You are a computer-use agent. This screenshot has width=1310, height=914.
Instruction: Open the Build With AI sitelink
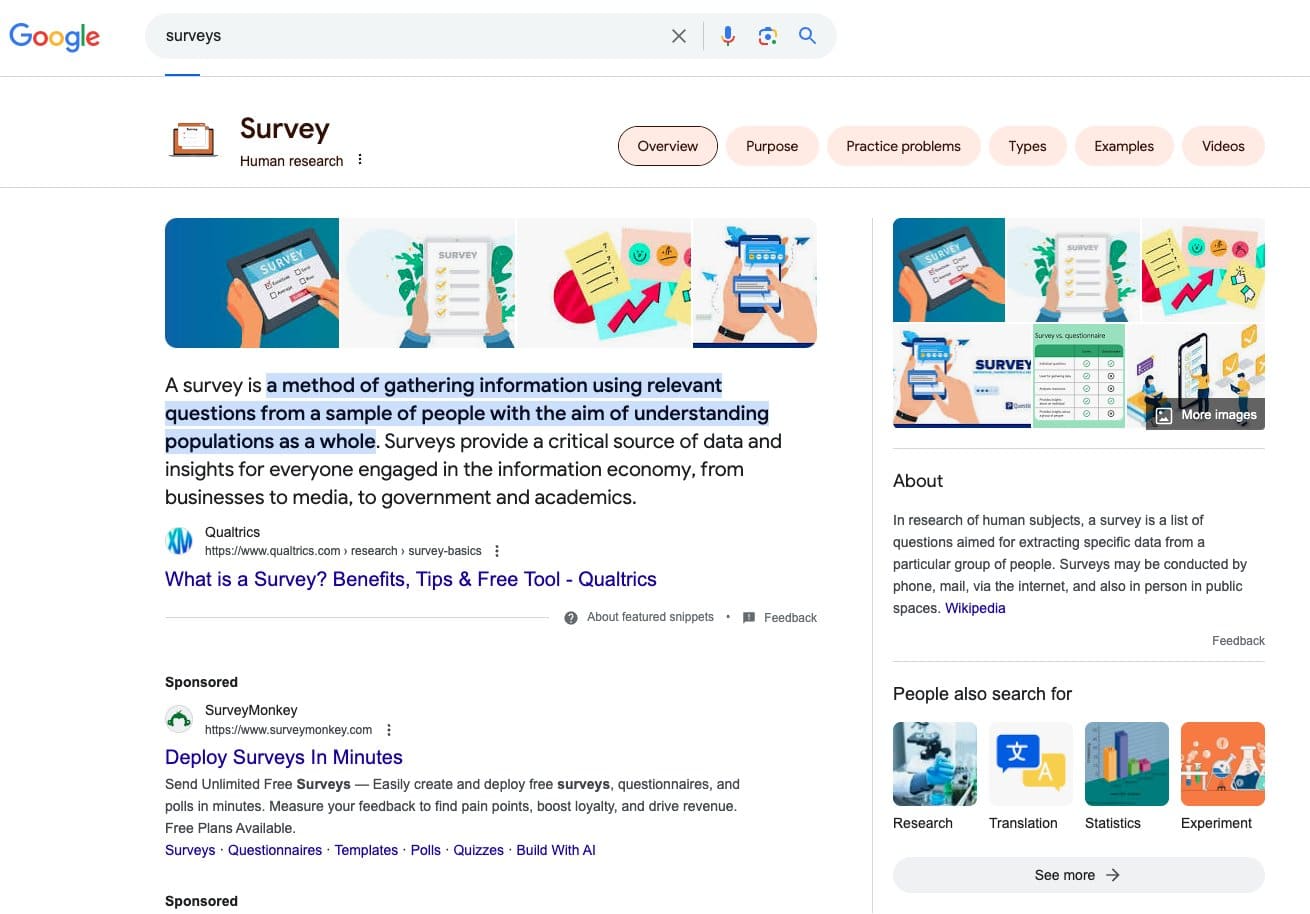click(x=556, y=850)
